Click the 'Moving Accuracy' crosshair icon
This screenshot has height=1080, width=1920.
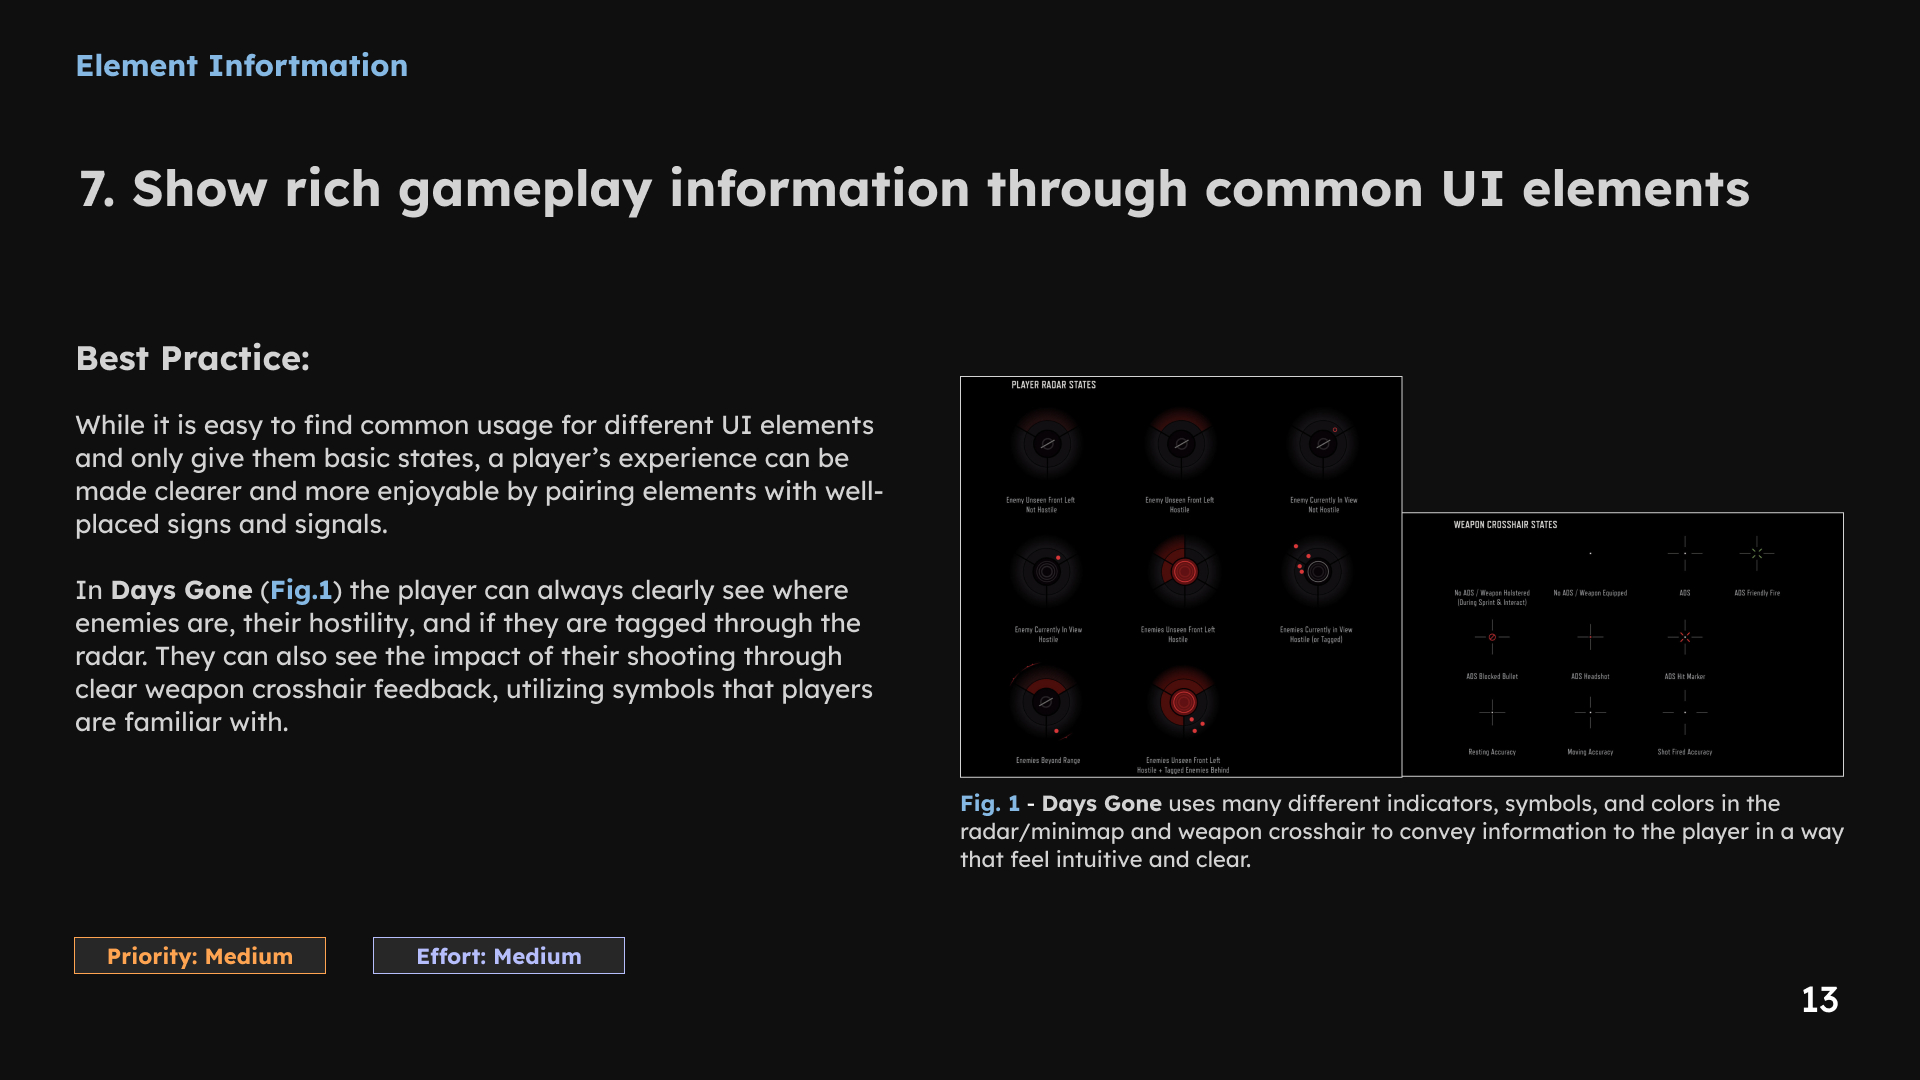pyautogui.click(x=1590, y=712)
